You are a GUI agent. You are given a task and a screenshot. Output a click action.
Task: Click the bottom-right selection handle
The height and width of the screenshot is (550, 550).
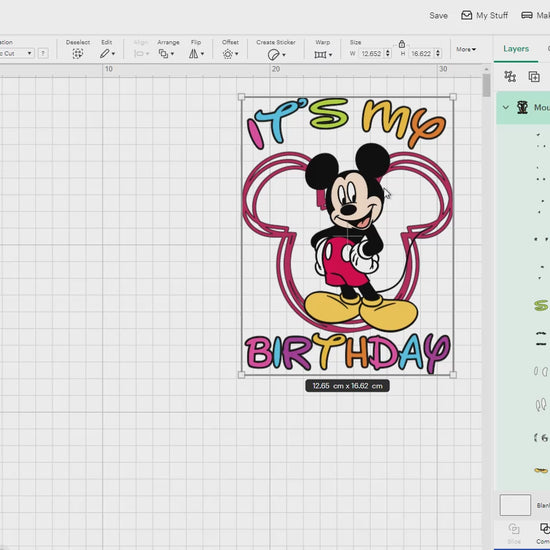click(453, 375)
